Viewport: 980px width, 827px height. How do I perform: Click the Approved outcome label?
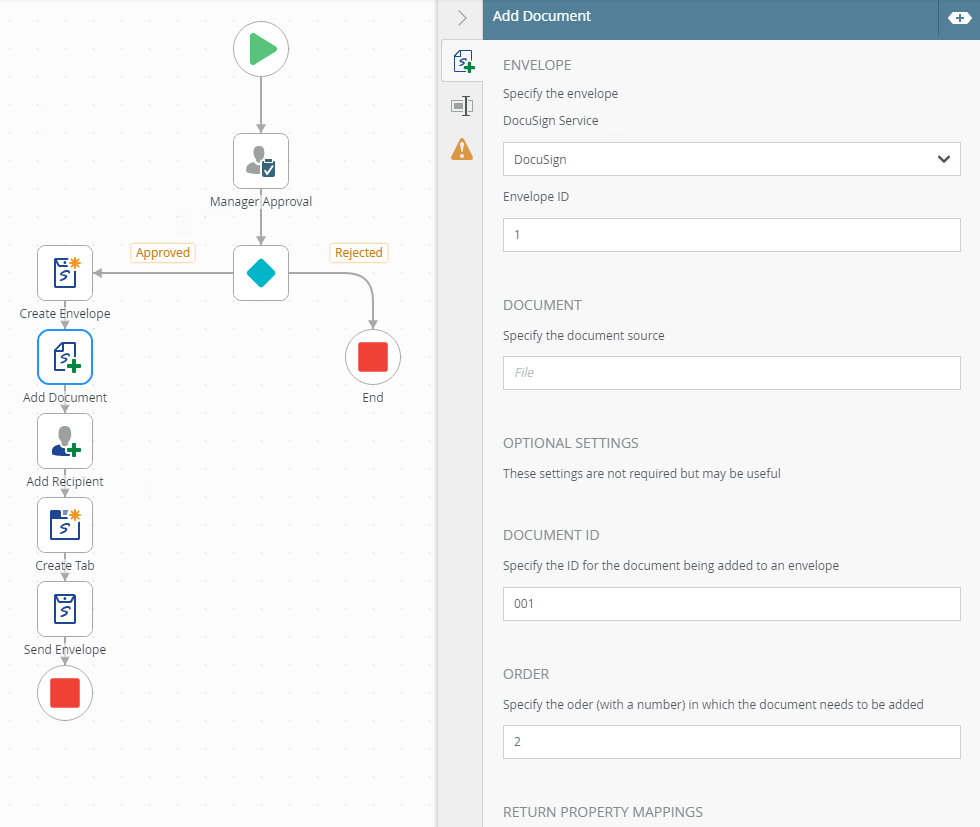[163, 253]
